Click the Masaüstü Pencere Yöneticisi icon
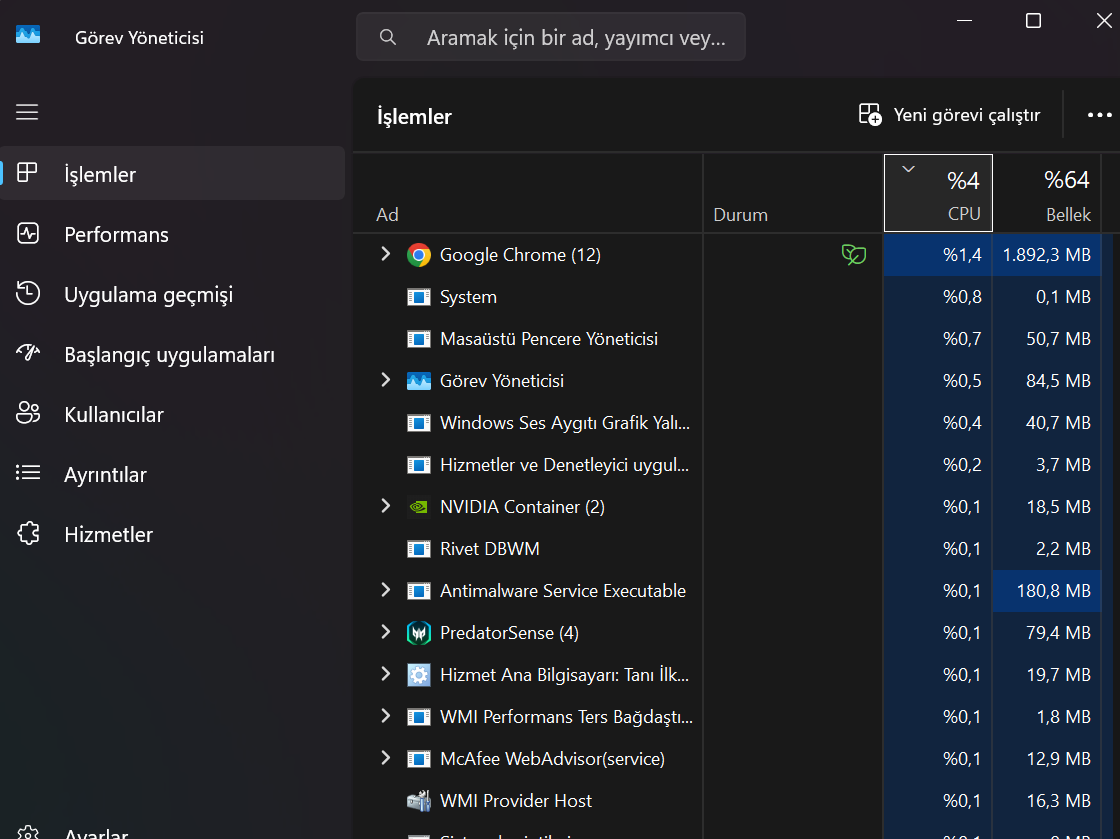 click(419, 339)
